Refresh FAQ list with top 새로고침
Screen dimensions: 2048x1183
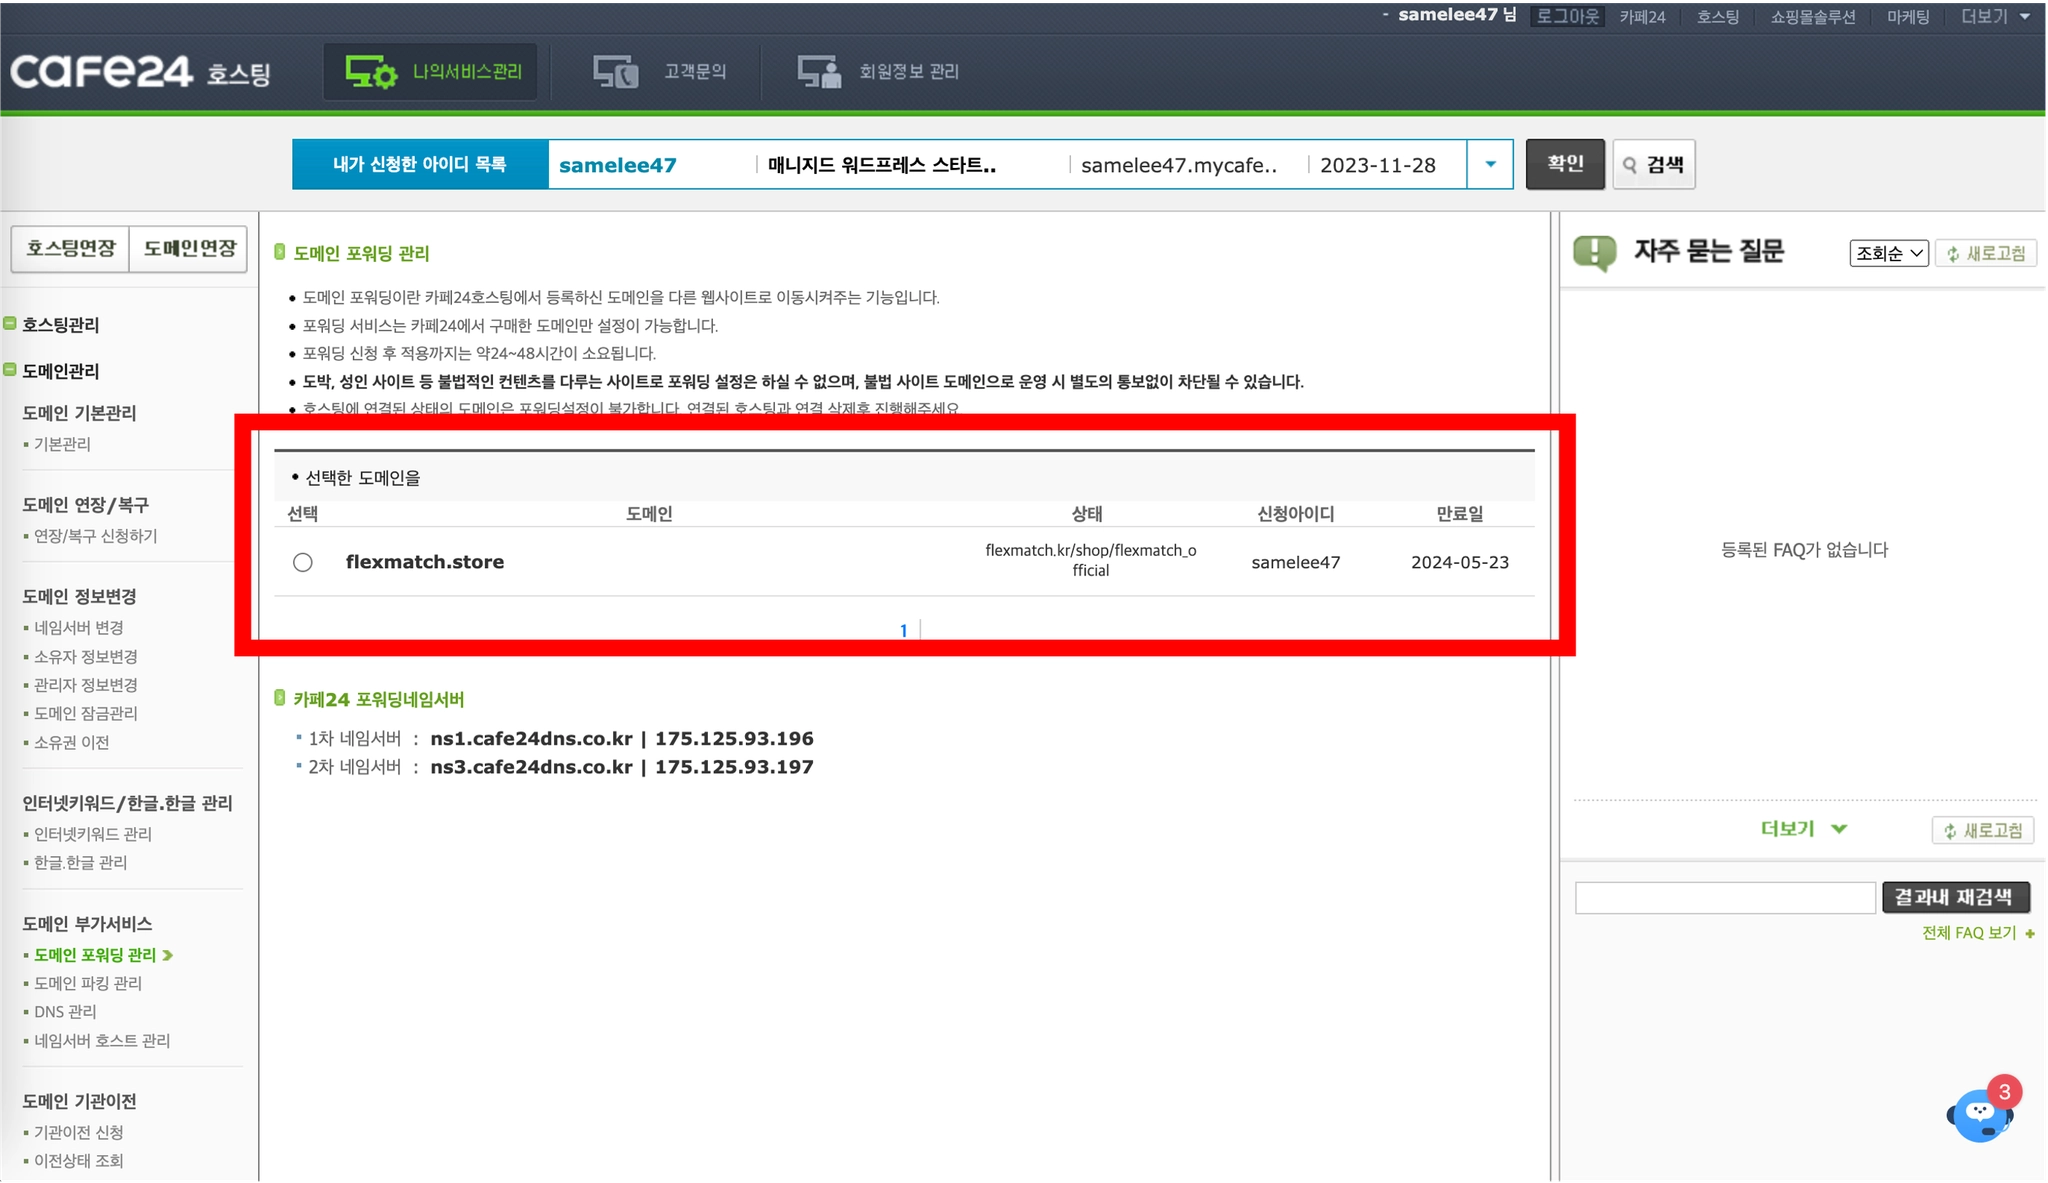coord(1986,254)
